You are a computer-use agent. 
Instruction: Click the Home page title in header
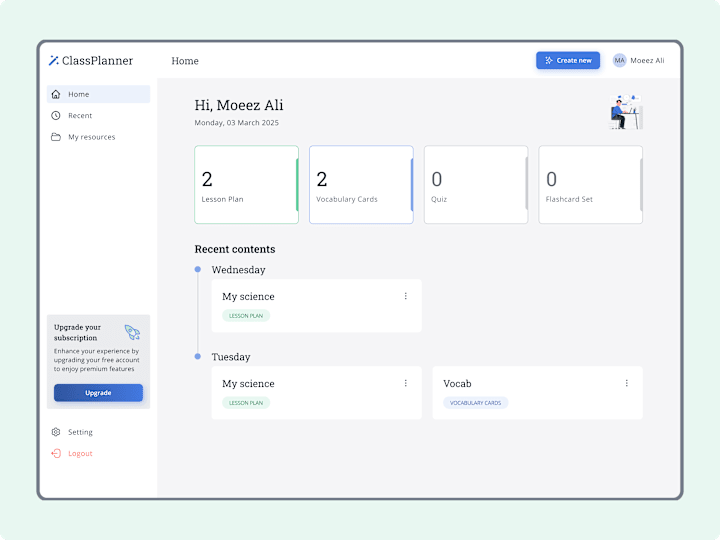point(185,61)
